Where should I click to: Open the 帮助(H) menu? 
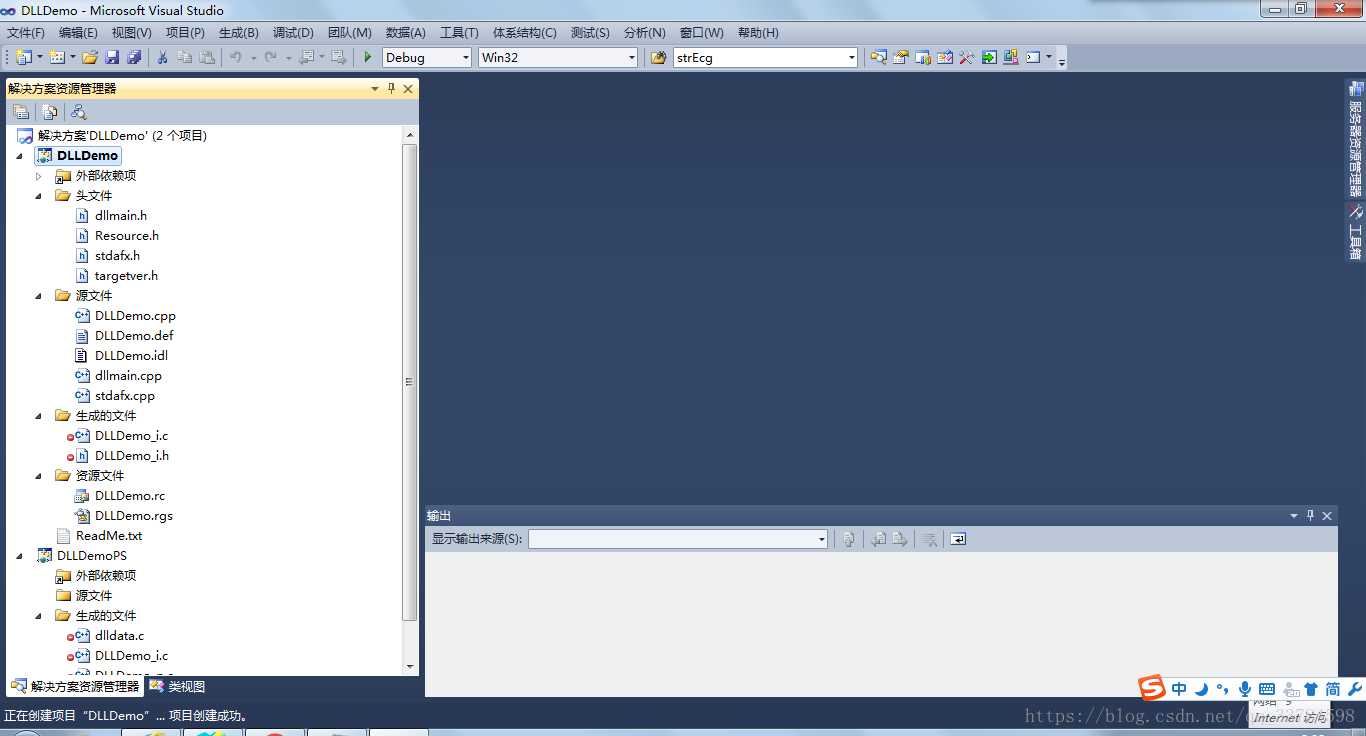tap(758, 32)
